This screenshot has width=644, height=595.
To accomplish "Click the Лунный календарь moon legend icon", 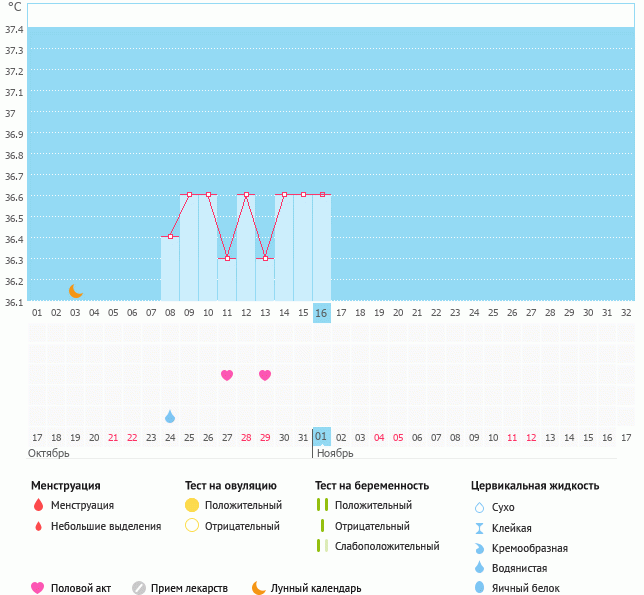I will (259, 588).
